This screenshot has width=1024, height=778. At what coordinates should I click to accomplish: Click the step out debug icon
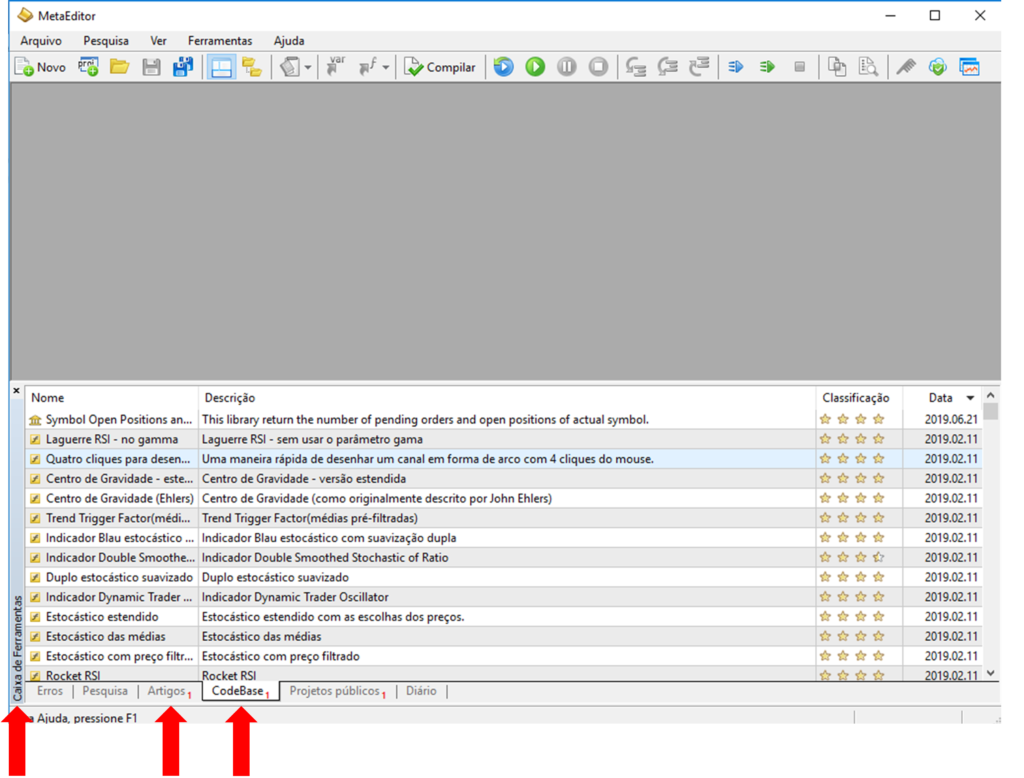tap(699, 67)
